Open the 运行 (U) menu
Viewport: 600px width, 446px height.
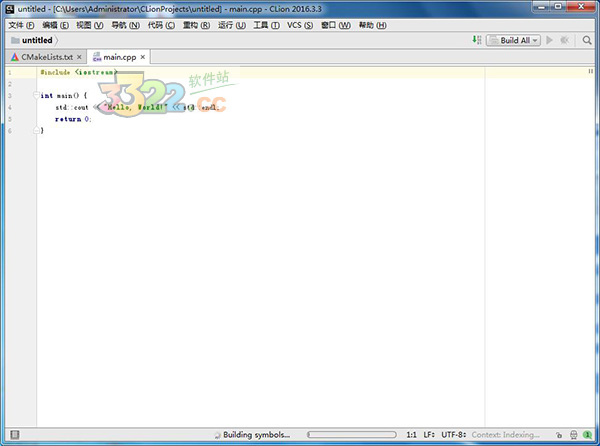(232, 25)
